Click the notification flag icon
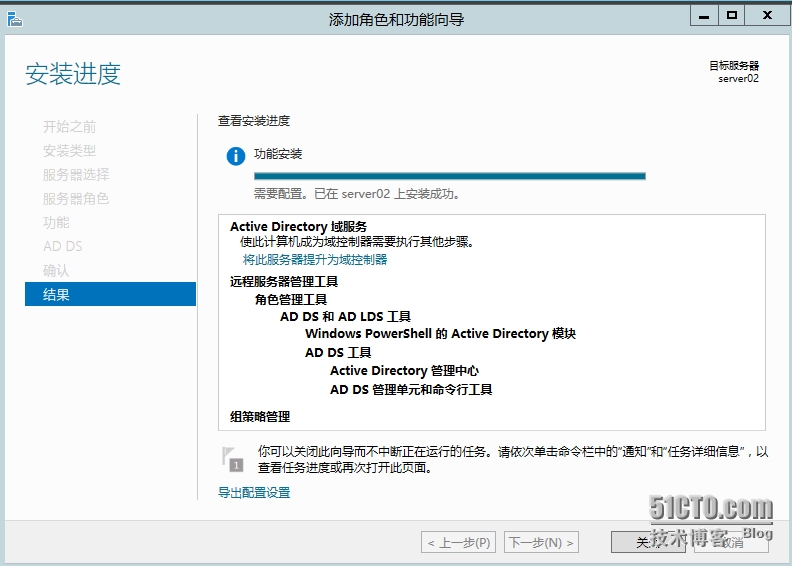 pos(232,459)
